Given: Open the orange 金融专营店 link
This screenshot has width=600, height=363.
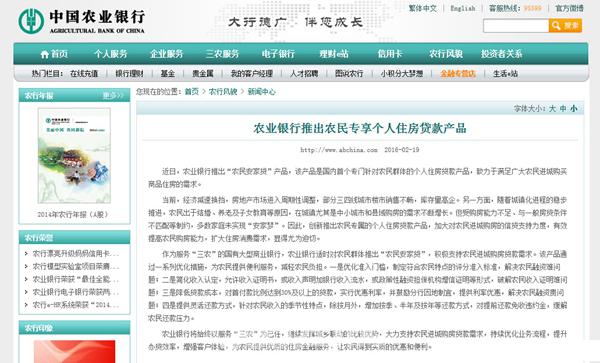Looking at the screenshot, I should pos(458,73).
